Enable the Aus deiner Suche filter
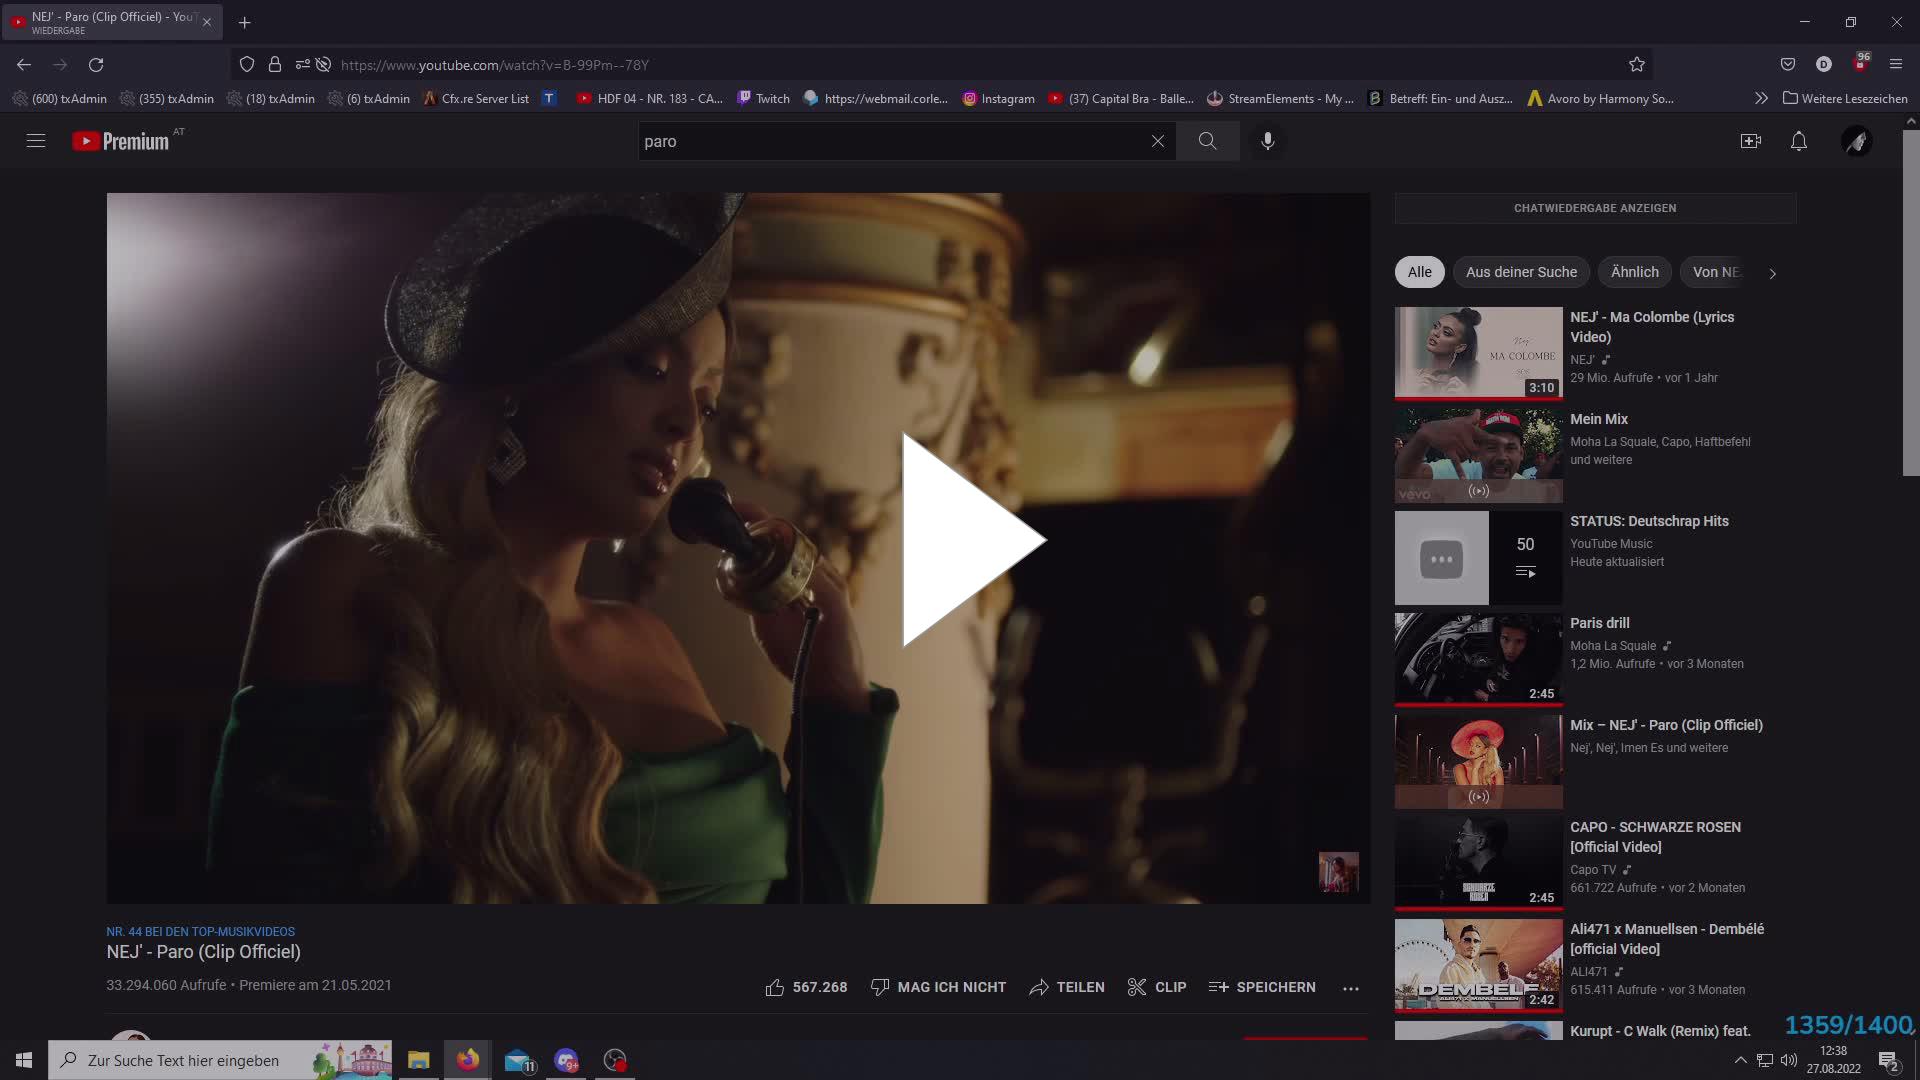This screenshot has width=1920, height=1080. [1521, 272]
